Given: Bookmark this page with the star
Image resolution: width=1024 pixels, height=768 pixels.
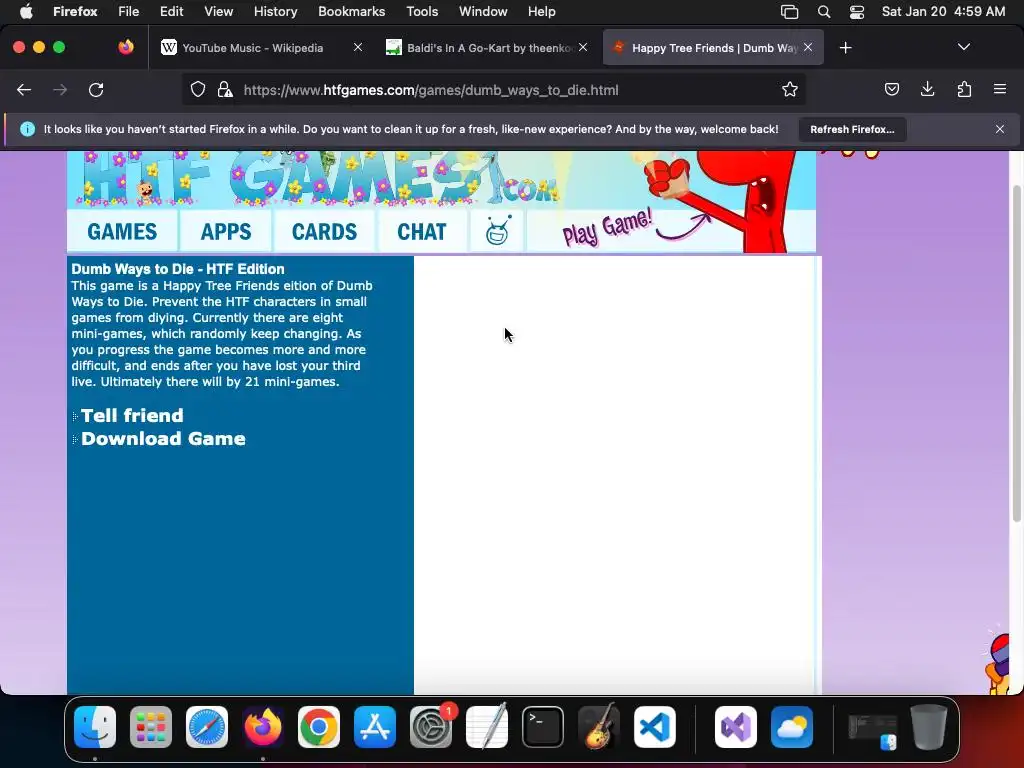Looking at the screenshot, I should (790, 89).
